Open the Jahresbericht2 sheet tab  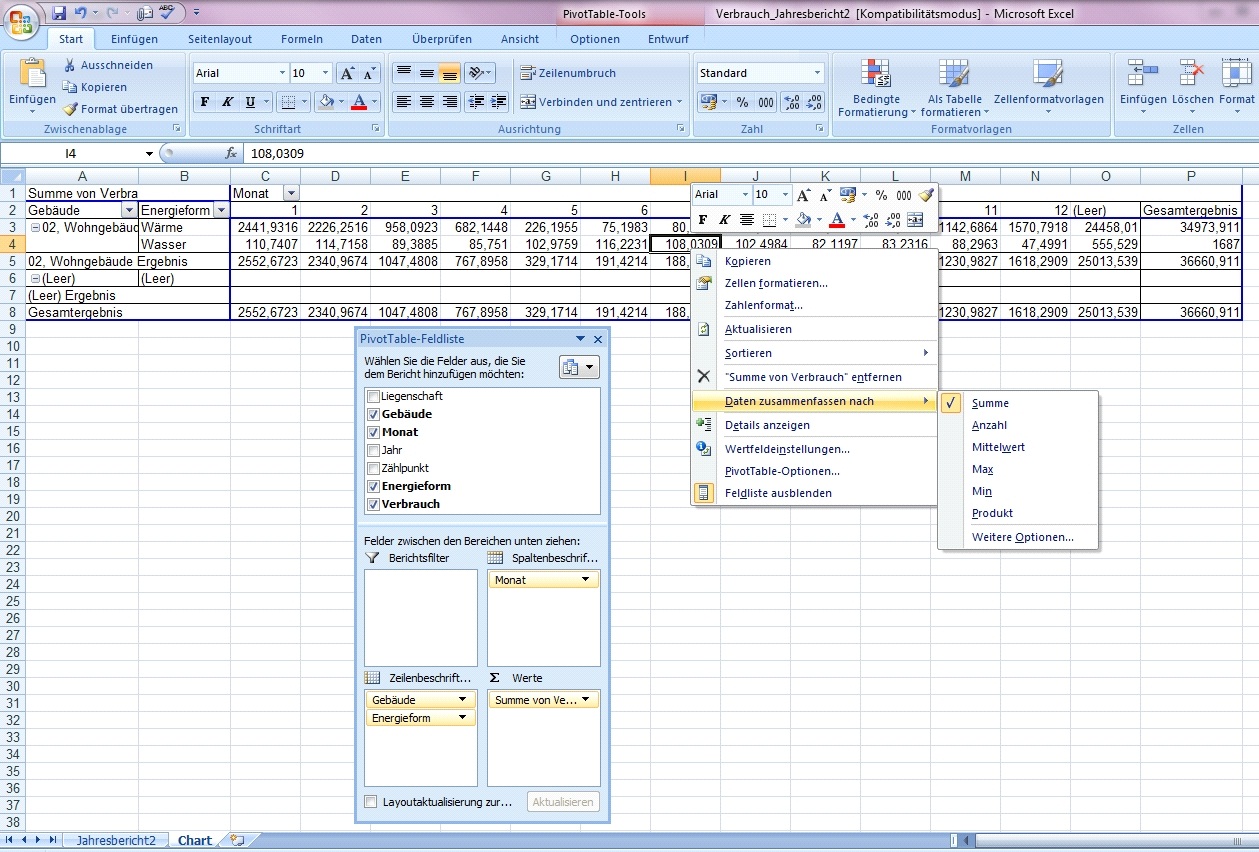[x=116, y=840]
